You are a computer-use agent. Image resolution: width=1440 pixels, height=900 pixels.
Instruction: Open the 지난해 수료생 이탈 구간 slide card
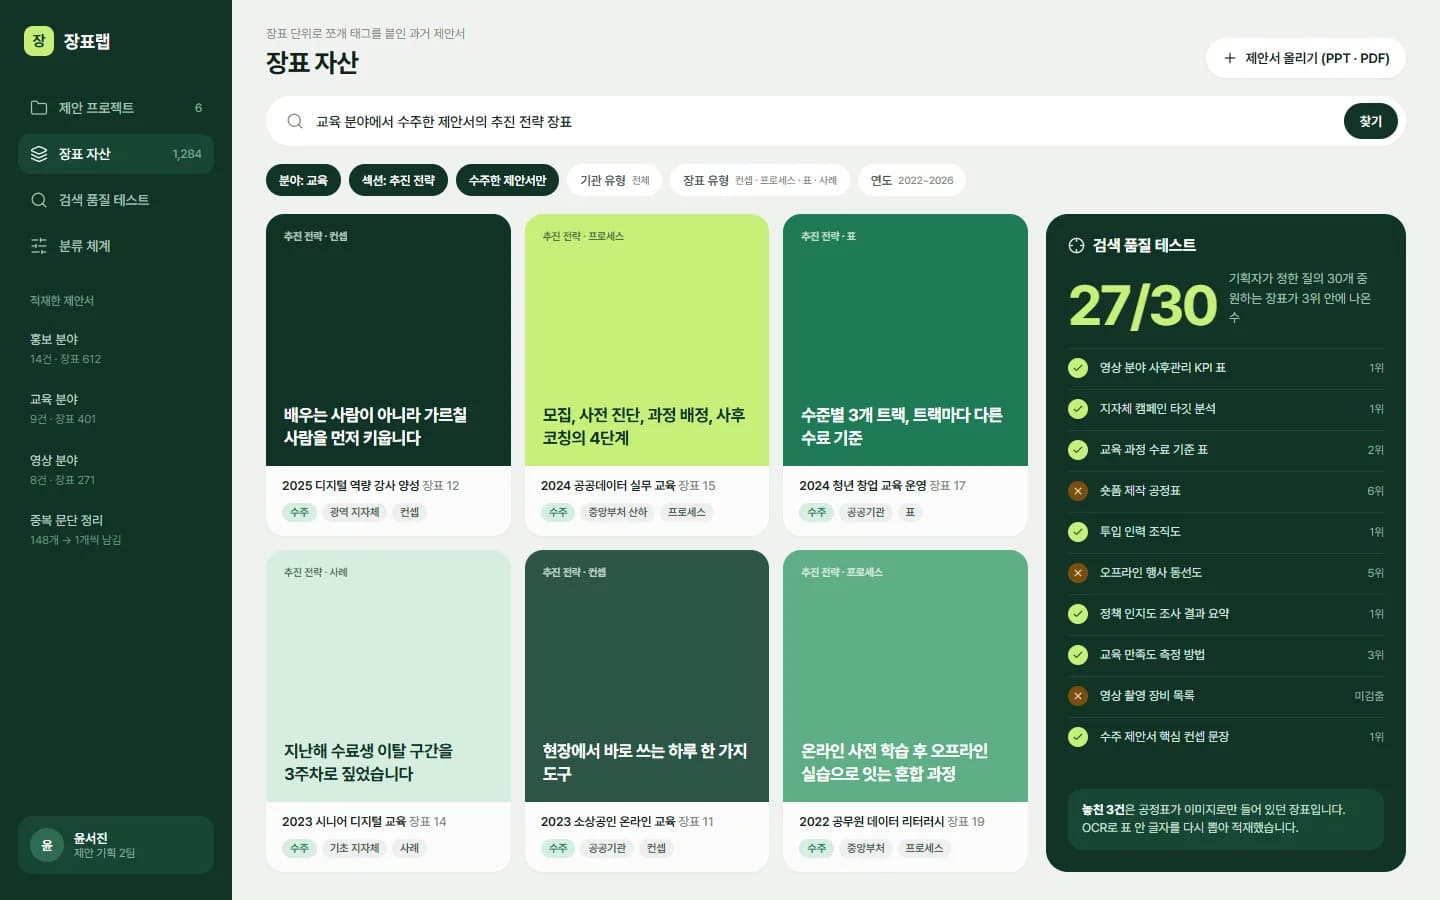pos(388,711)
